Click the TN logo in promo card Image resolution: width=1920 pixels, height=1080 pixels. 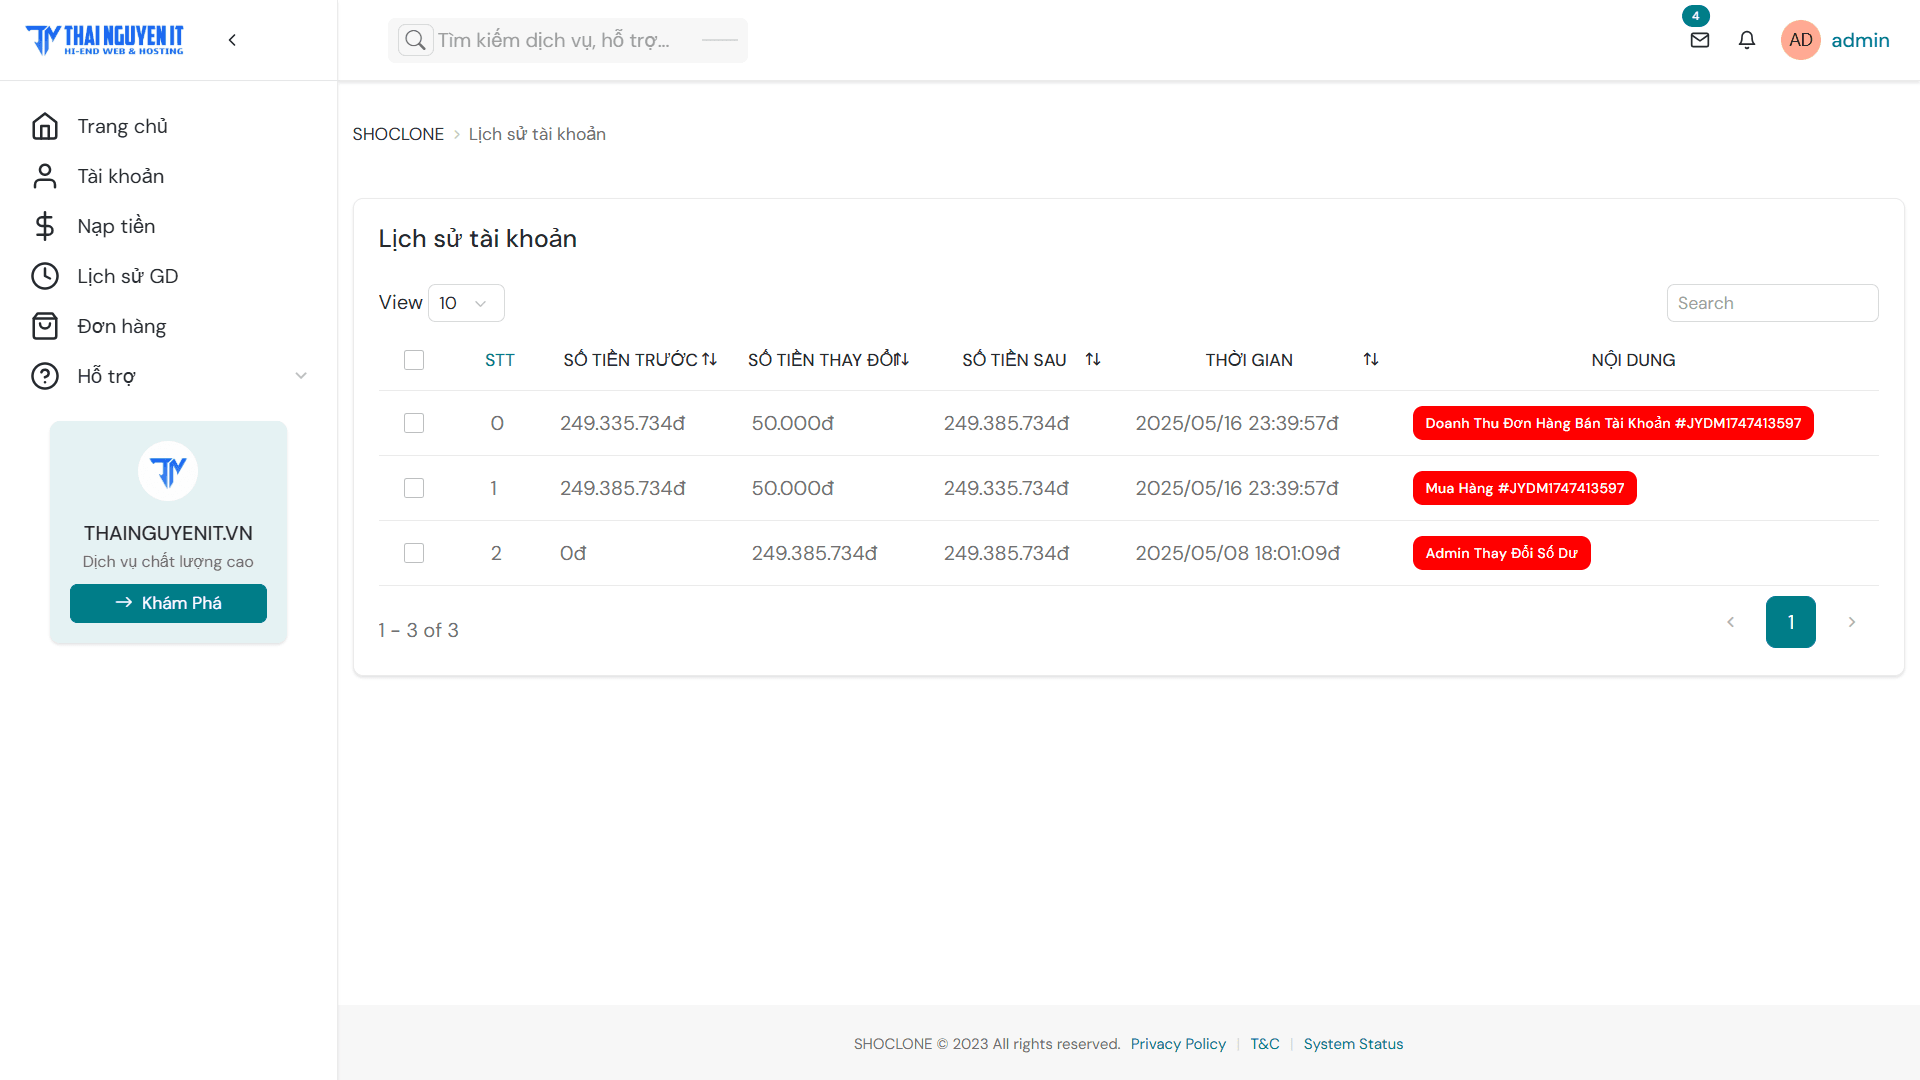coord(168,471)
